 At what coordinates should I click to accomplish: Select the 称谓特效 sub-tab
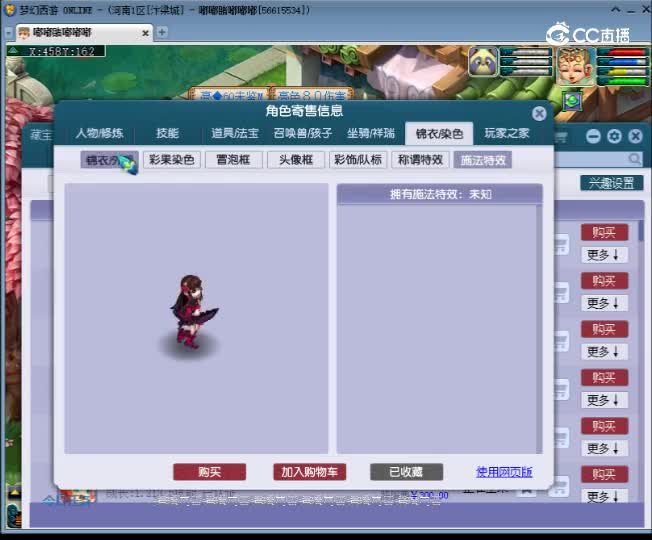point(420,160)
